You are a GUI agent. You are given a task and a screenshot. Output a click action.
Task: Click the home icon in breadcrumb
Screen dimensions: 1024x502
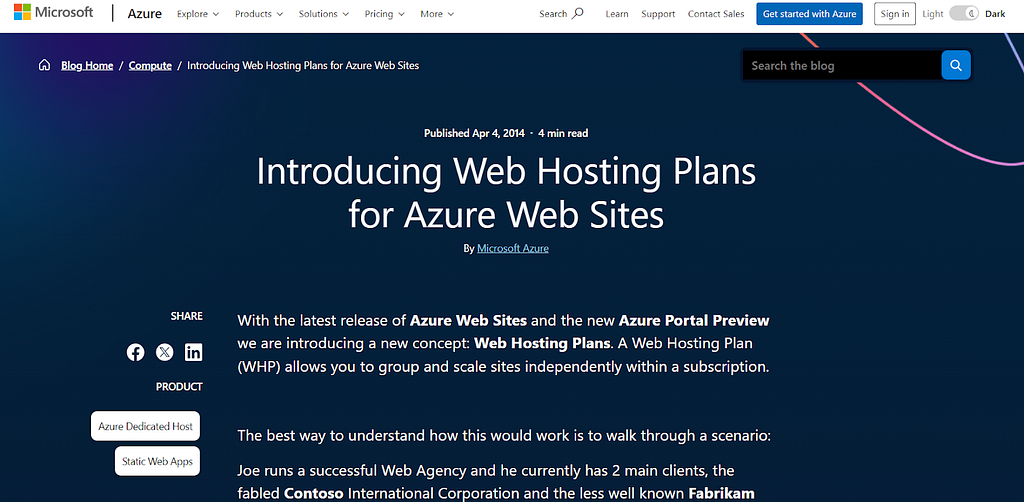tap(44, 65)
